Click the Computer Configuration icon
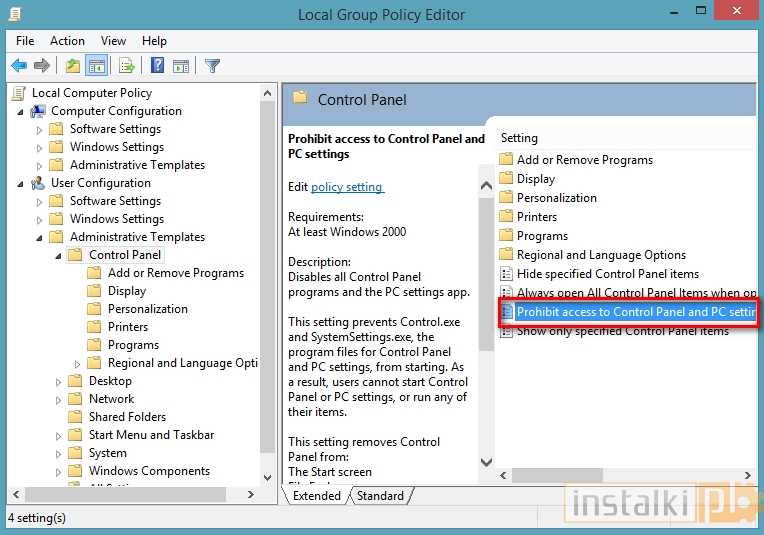Image resolution: width=764 pixels, height=535 pixels. [38, 111]
